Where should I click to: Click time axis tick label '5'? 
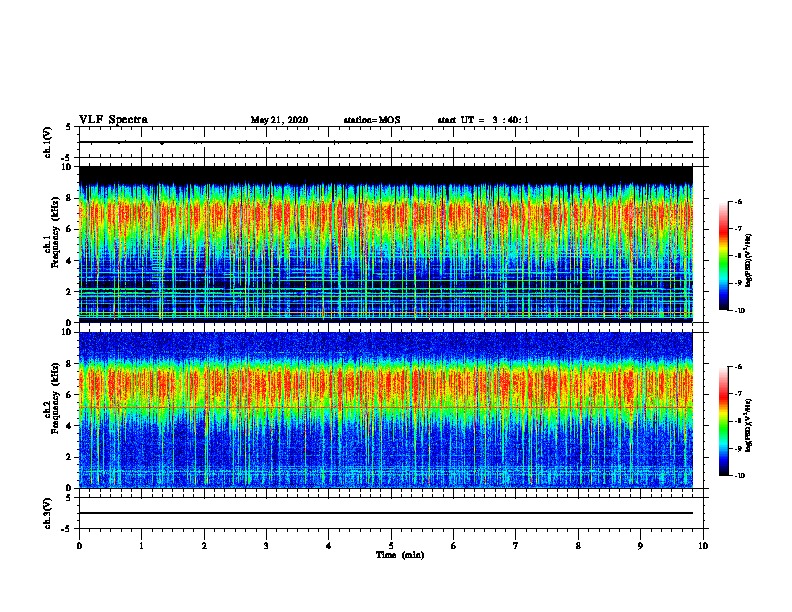(x=391, y=546)
